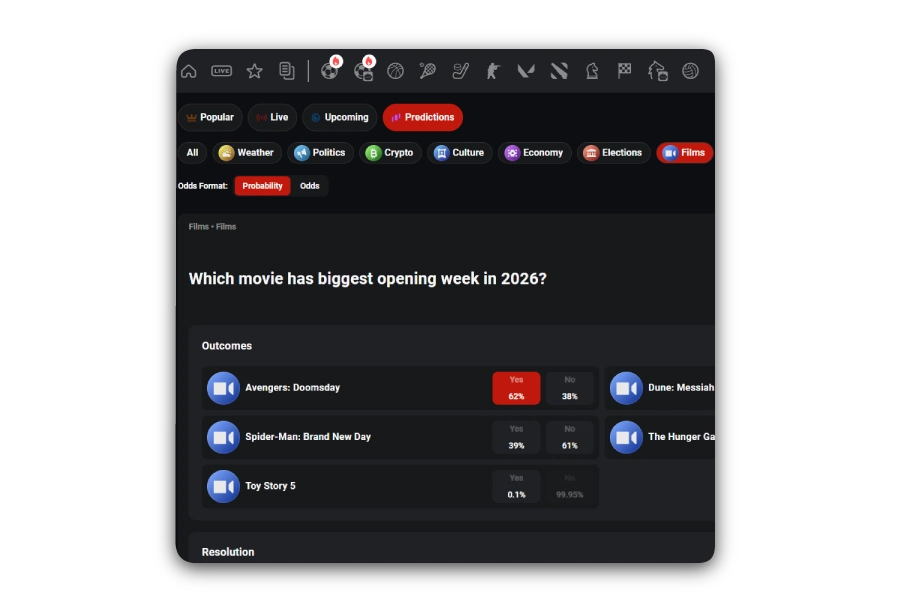Click the Films • Films breadcrumb
Viewport: 900px width, 600px height.
(x=212, y=227)
